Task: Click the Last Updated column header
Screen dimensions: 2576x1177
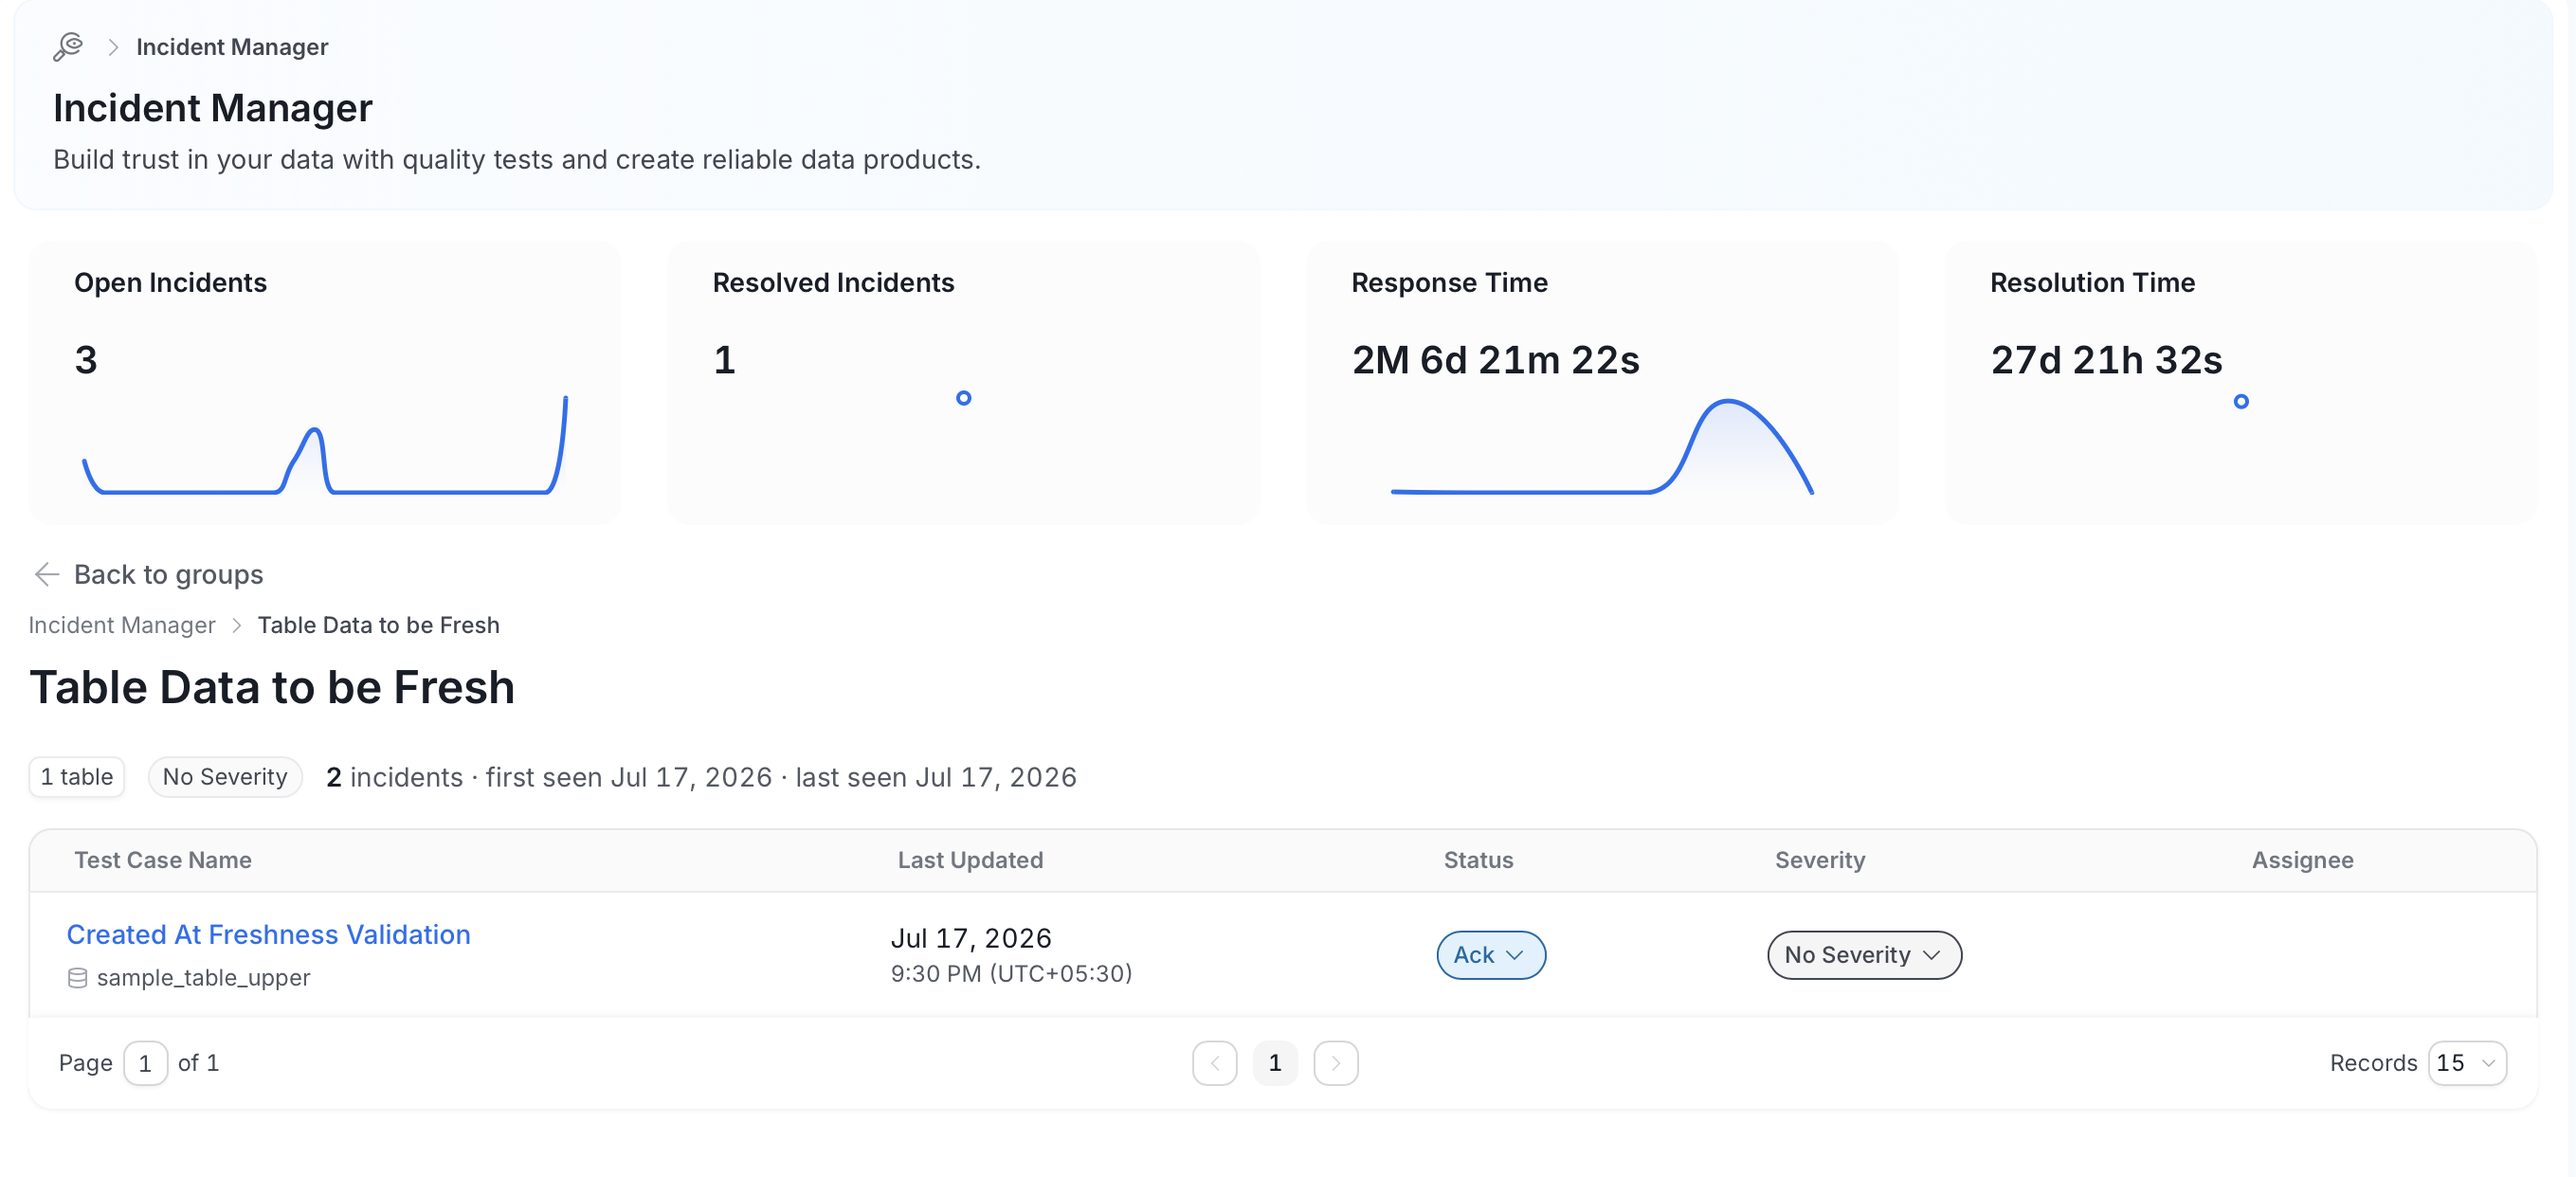Action: [970, 859]
